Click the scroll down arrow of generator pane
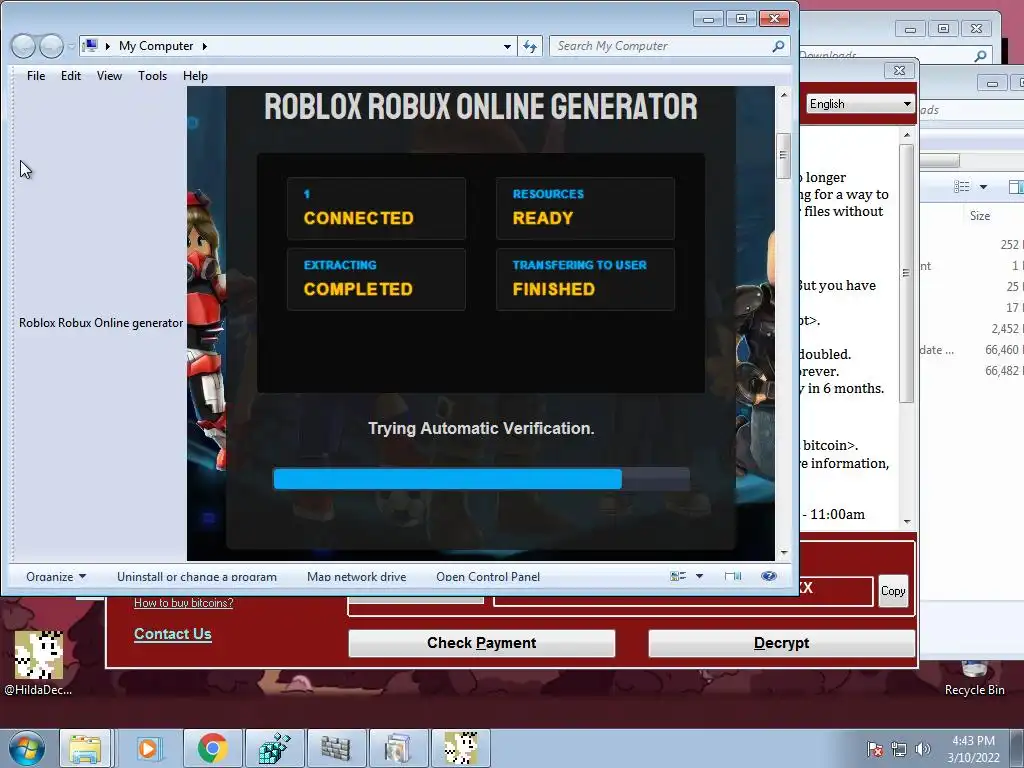This screenshot has width=1024, height=768. tap(784, 553)
